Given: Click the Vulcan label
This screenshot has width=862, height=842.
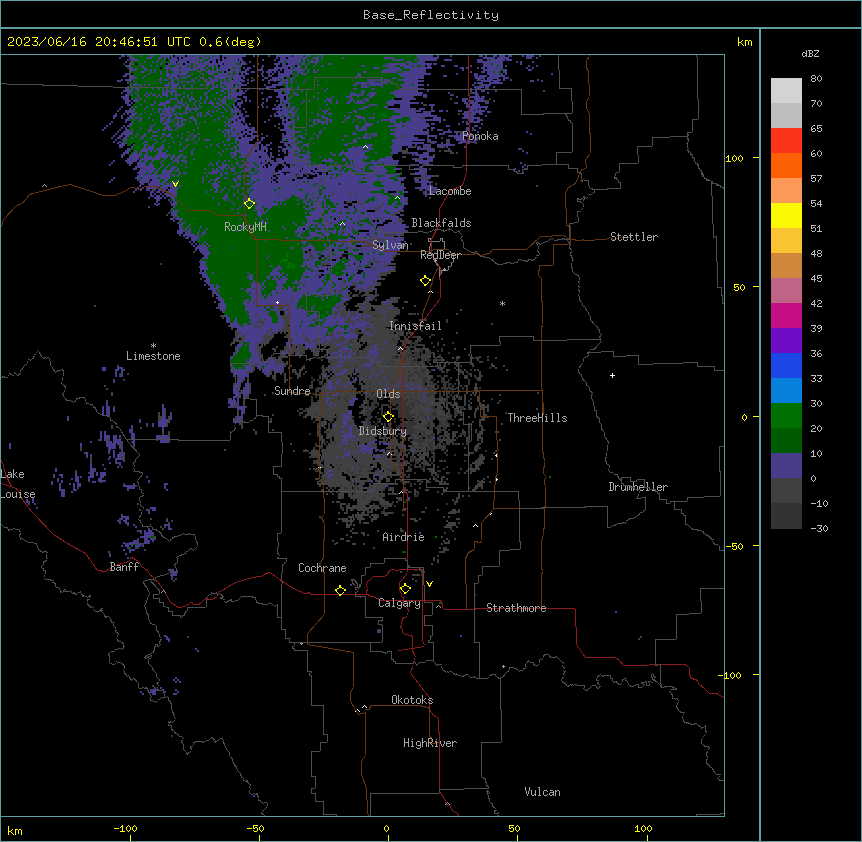Looking at the screenshot, I should point(542,792).
